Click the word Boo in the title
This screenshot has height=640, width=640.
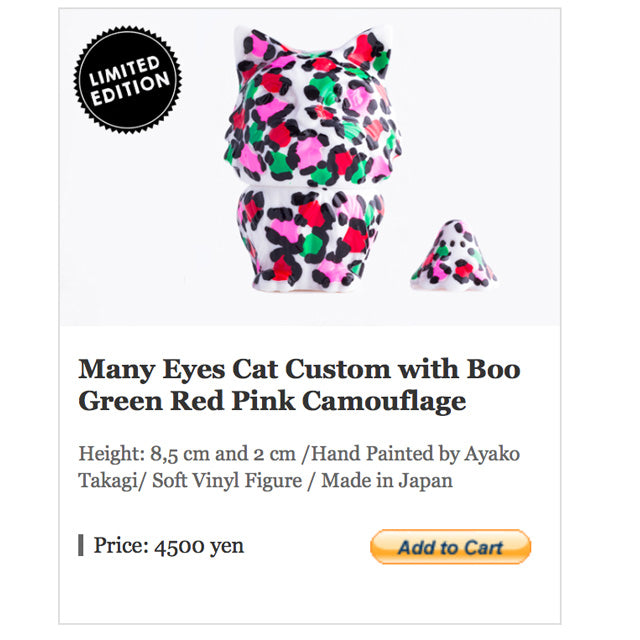click(x=496, y=368)
